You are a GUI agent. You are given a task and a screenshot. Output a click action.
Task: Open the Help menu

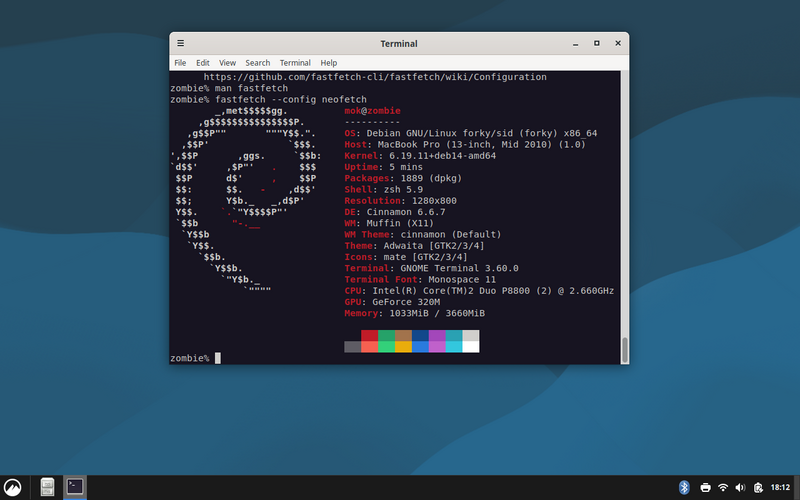[x=329, y=63]
